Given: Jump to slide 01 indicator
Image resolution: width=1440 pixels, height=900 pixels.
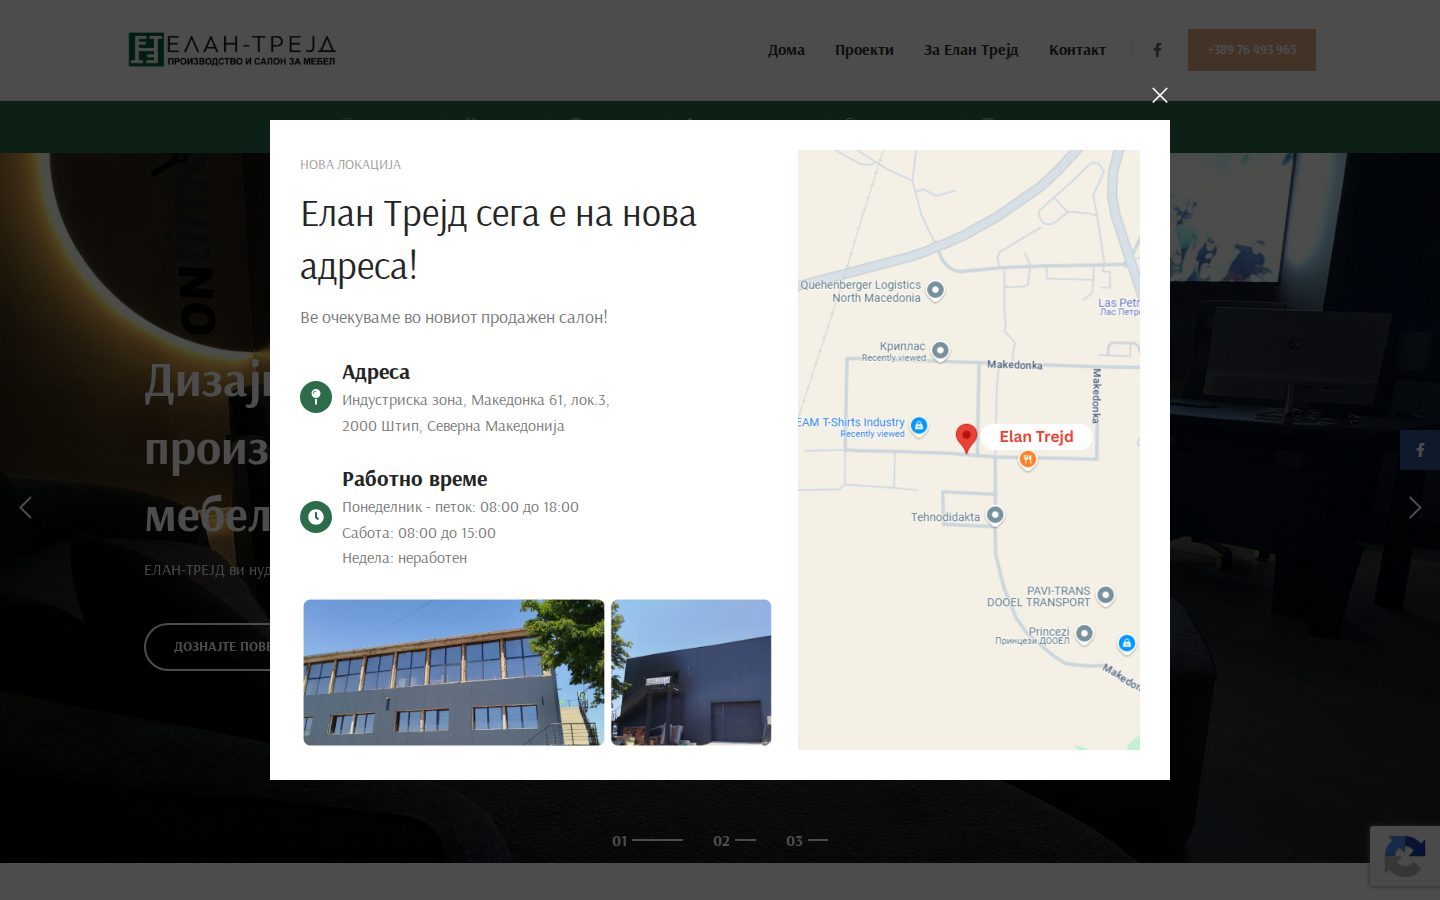Looking at the screenshot, I should coord(647,841).
